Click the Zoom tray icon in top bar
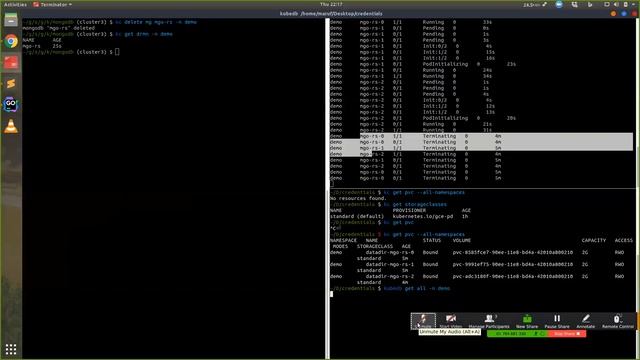 point(559,4)
